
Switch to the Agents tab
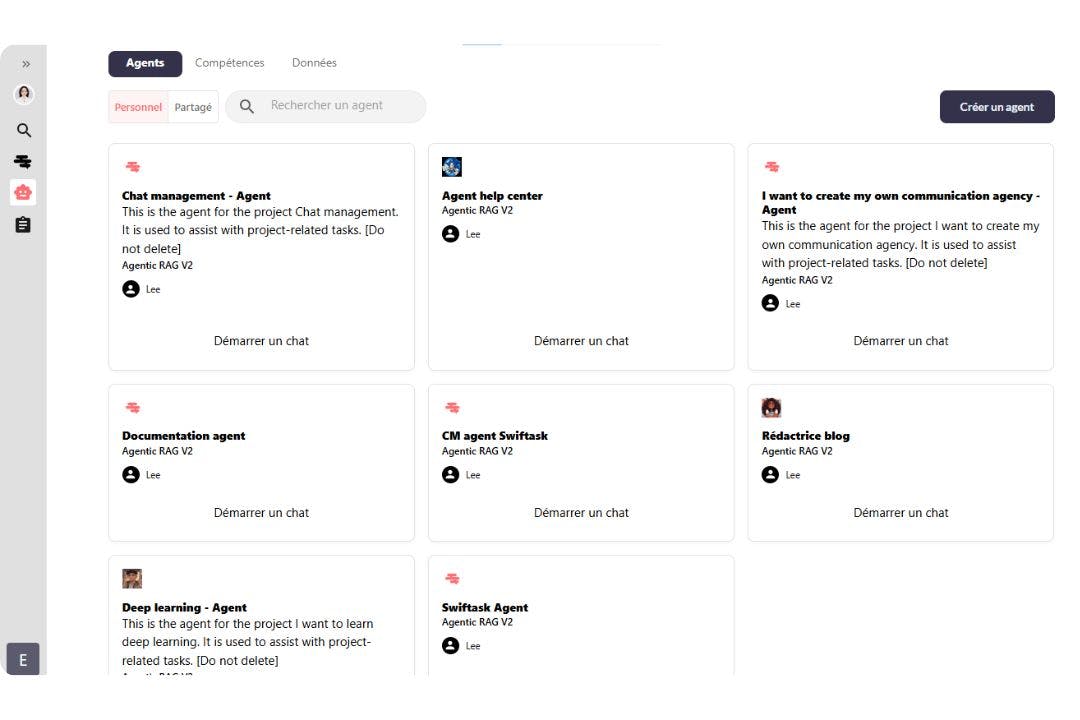(145, 63)
